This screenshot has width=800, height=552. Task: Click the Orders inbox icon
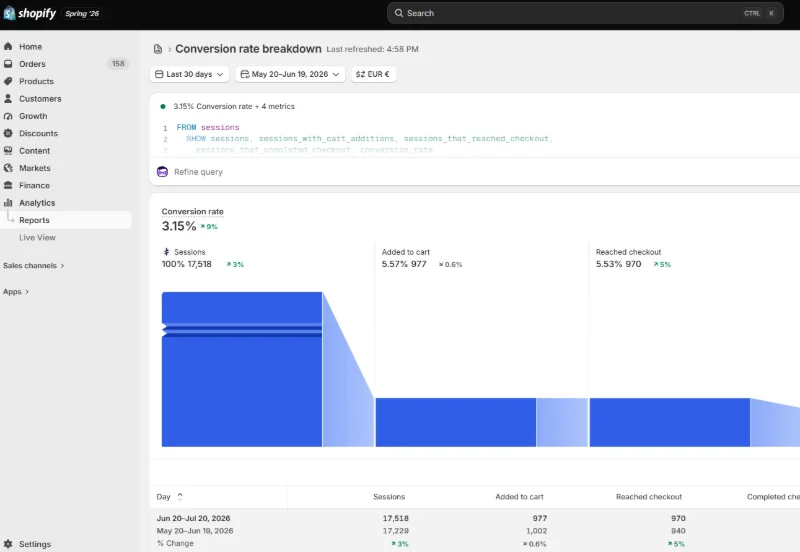(x=8, y=64)
